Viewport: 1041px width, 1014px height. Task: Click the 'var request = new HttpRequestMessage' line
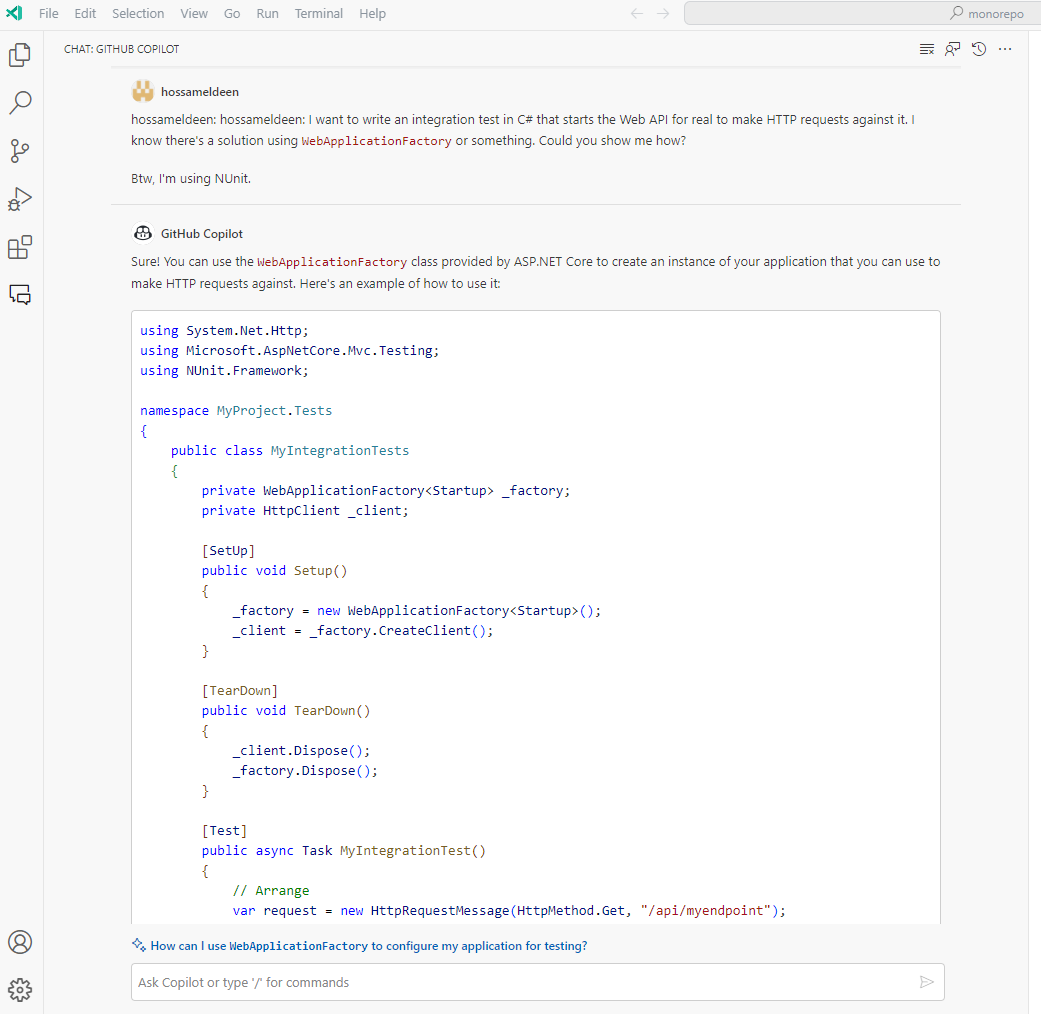click(x=509, y=910)
